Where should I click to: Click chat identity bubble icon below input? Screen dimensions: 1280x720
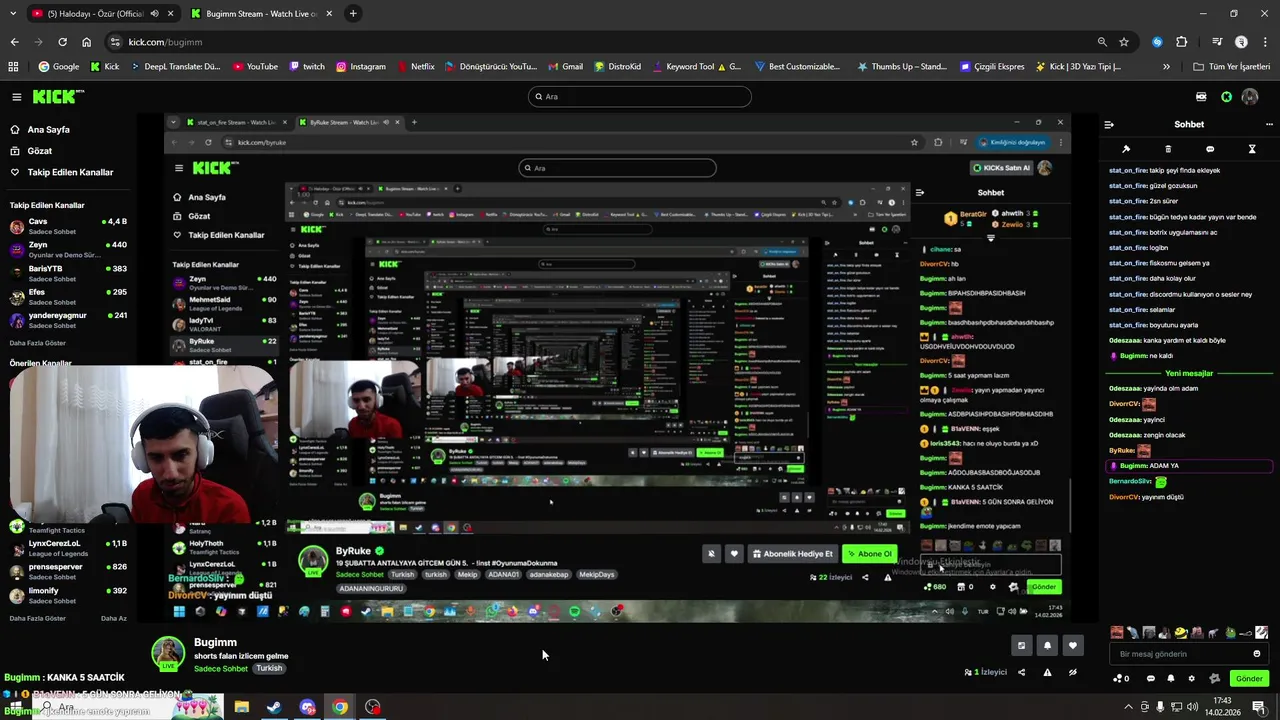coord(1151,678)
